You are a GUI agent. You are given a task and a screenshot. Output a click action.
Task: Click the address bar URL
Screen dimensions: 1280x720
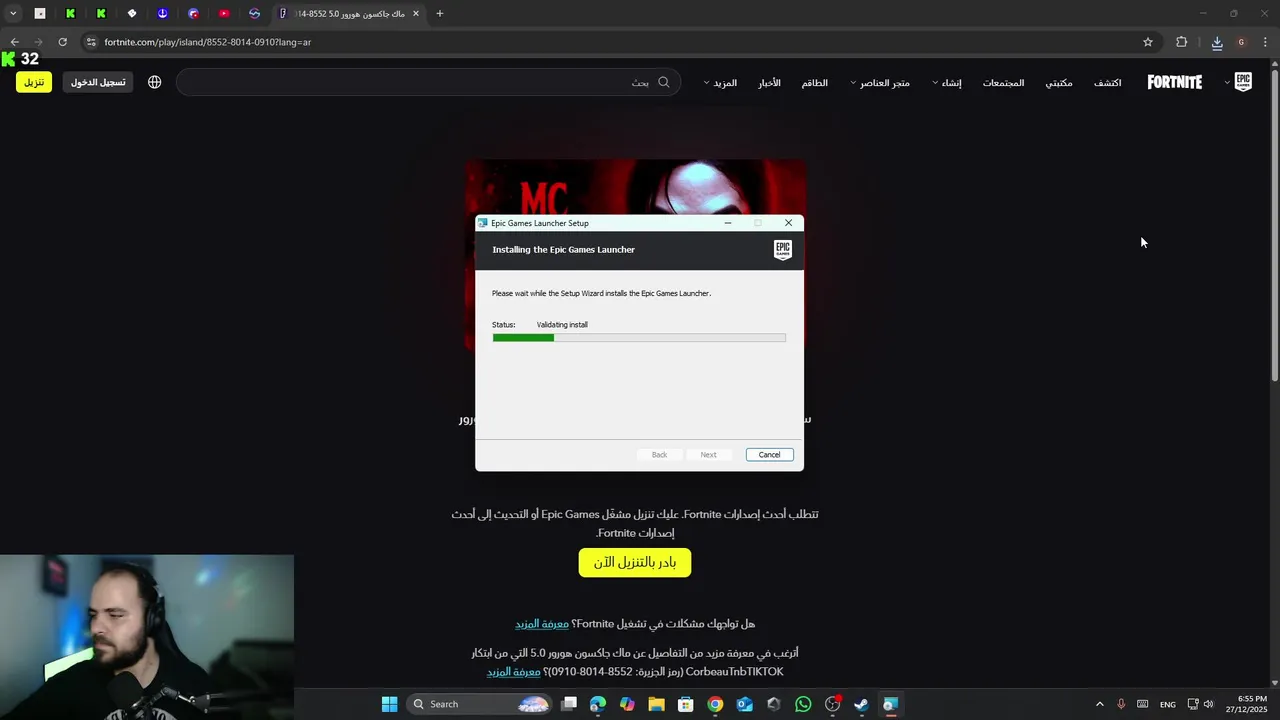(208, 42)
